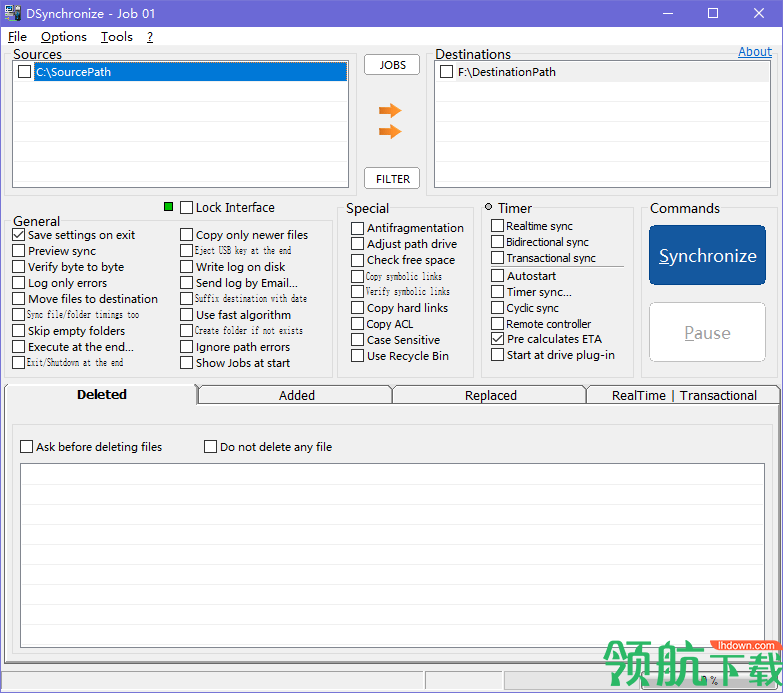Screen dimensions: 783x693
Task: Click the DSynchronize app icon in title bar
Action: click(x=12, y=13)
